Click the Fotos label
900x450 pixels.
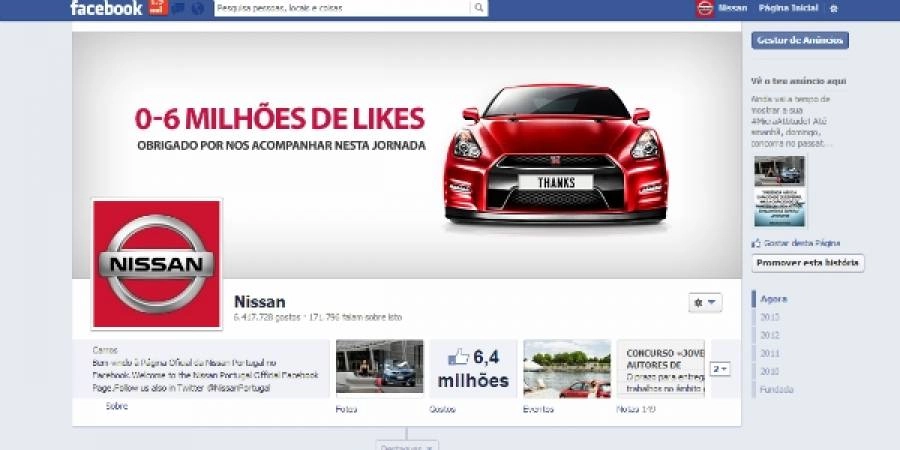(346, 409)
